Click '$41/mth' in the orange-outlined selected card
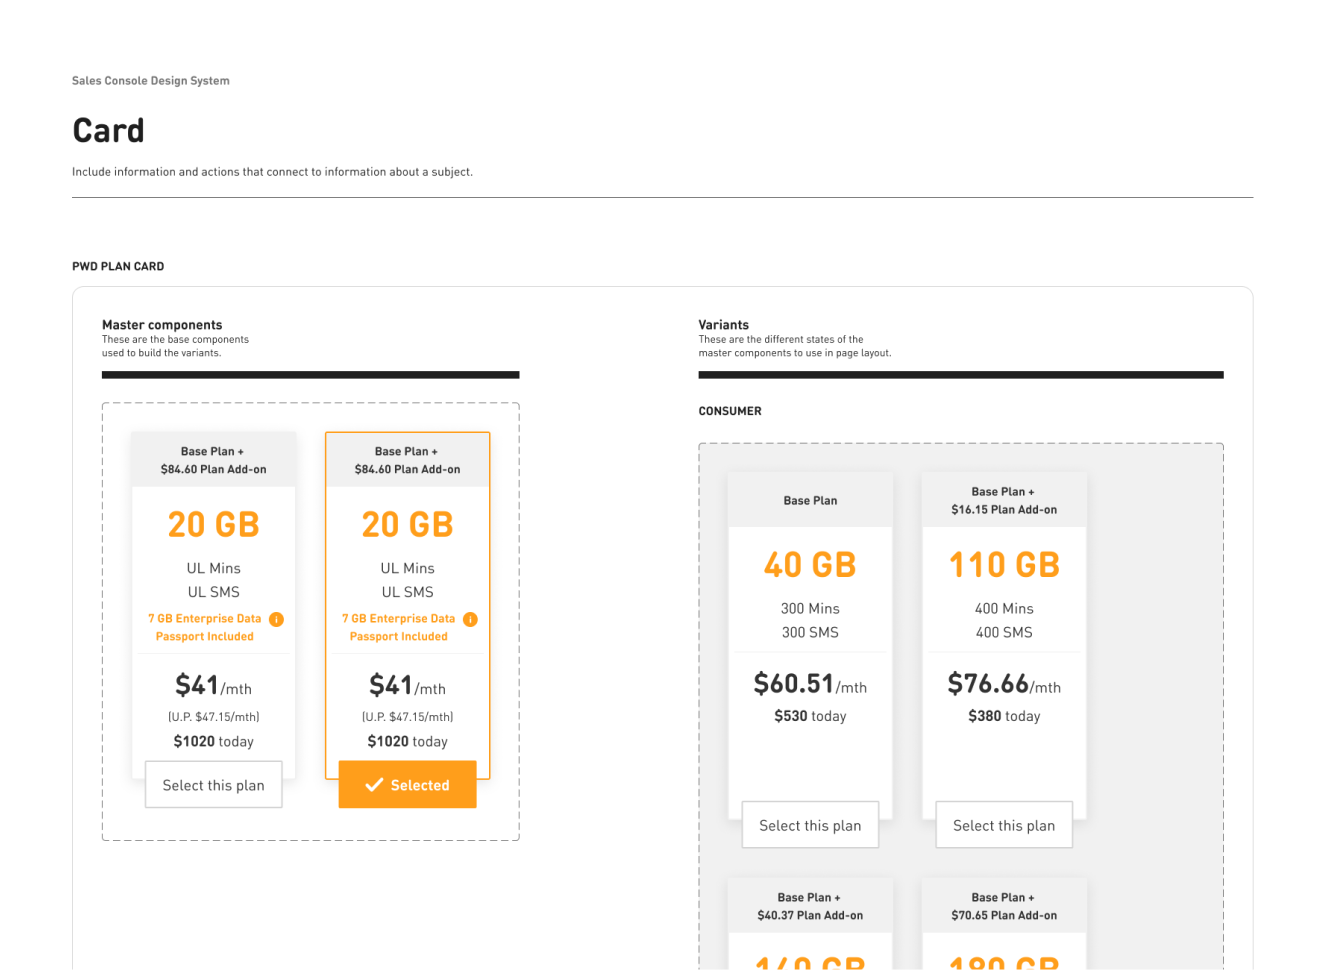1326x970 pixels. [x=408, y=685]
